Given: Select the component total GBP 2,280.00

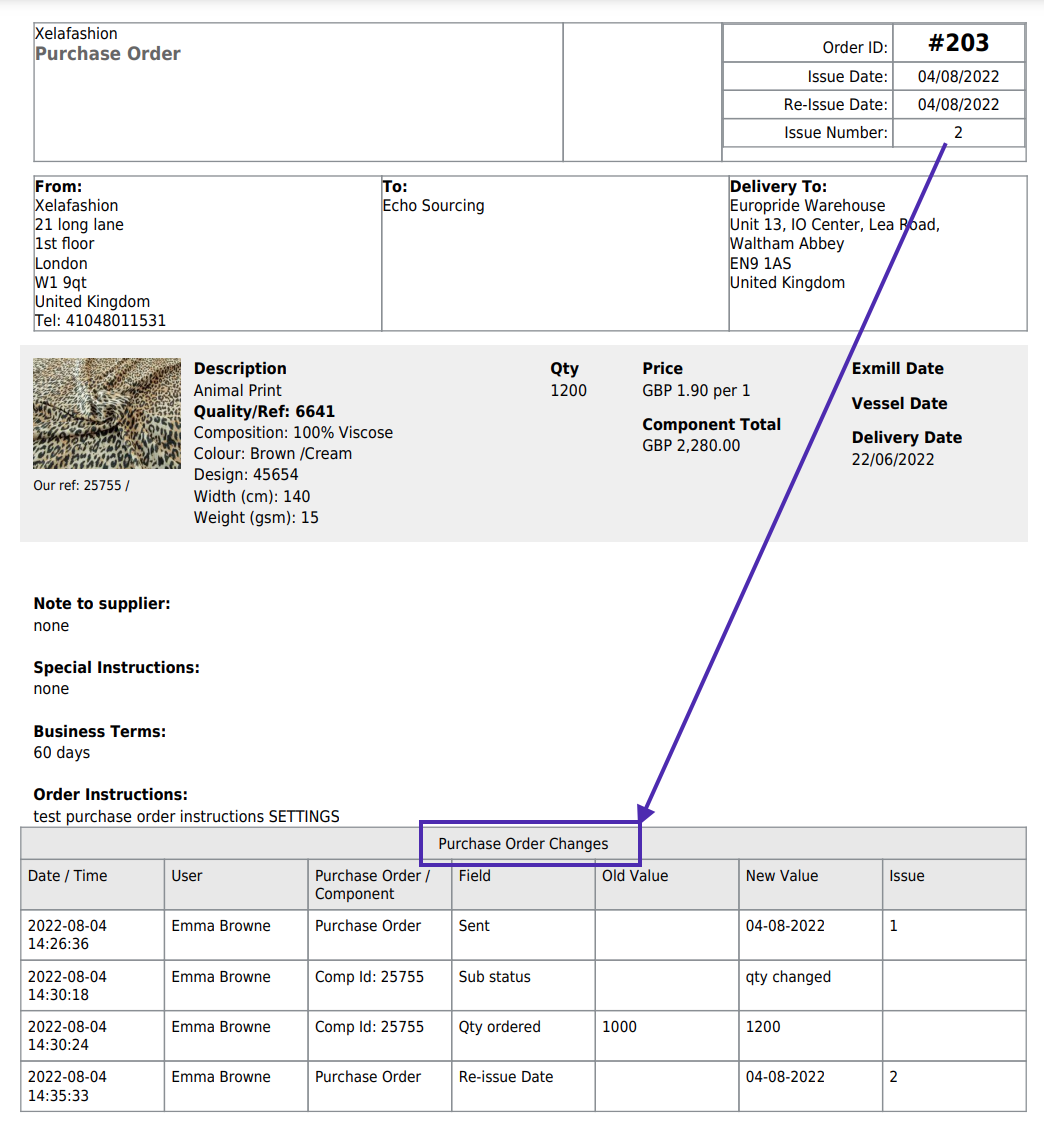Looking at the screenshot, I should [691, 446].
